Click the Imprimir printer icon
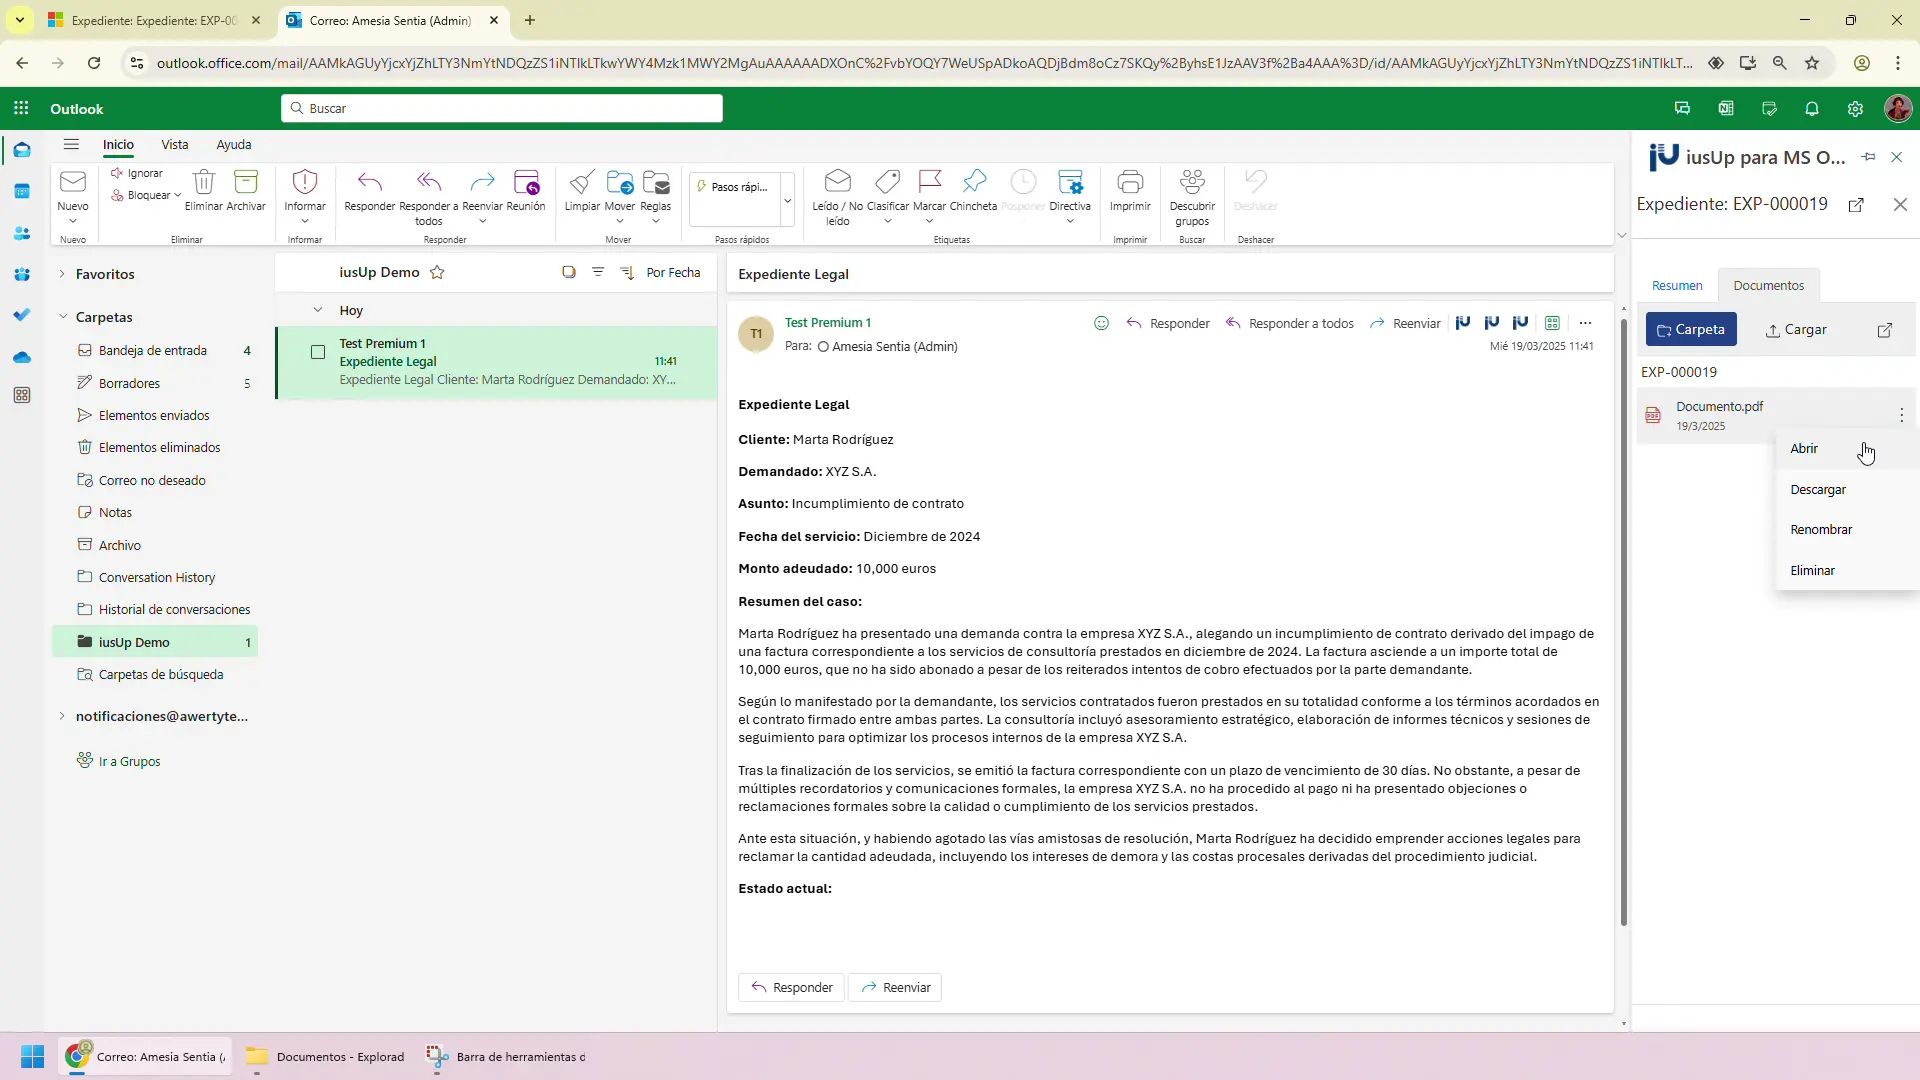Viewport: 1920px width, 1080px height. 1130,182
